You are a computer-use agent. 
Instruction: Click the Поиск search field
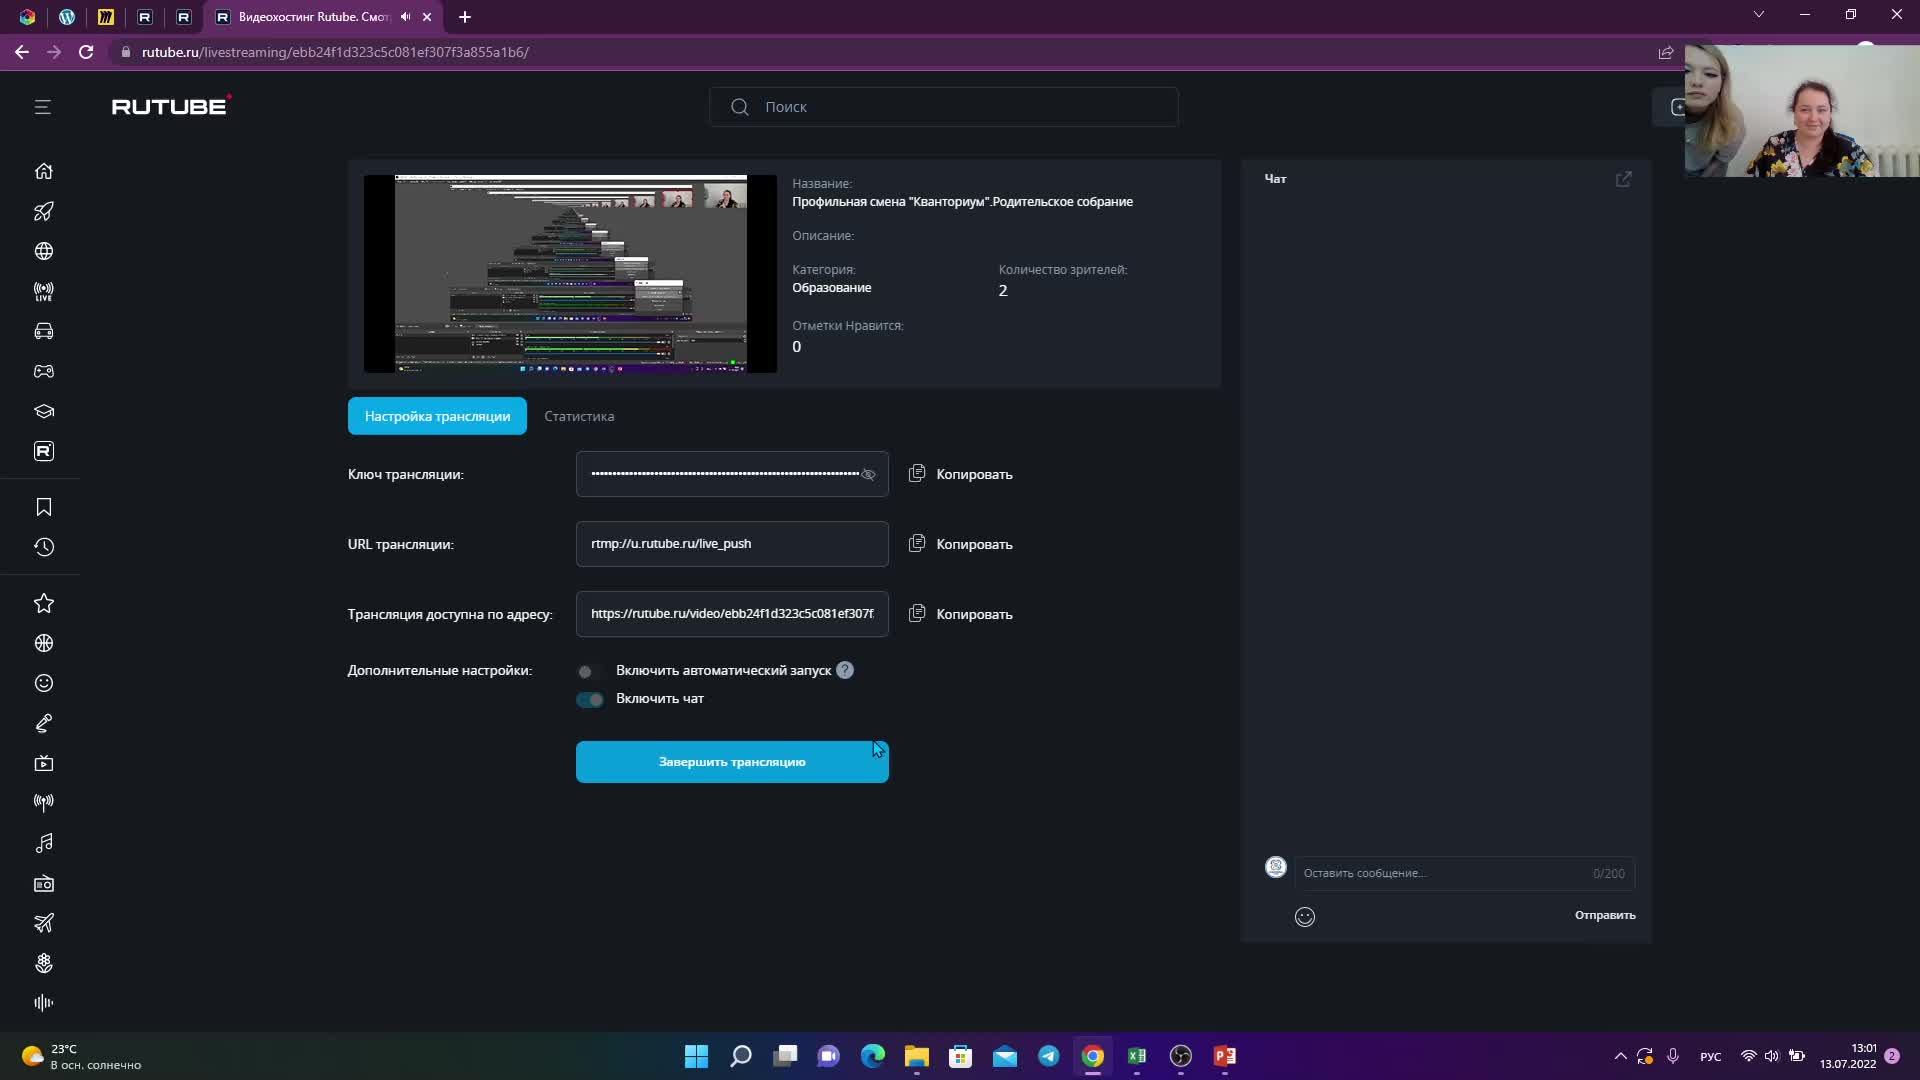(x=943, y=107)
